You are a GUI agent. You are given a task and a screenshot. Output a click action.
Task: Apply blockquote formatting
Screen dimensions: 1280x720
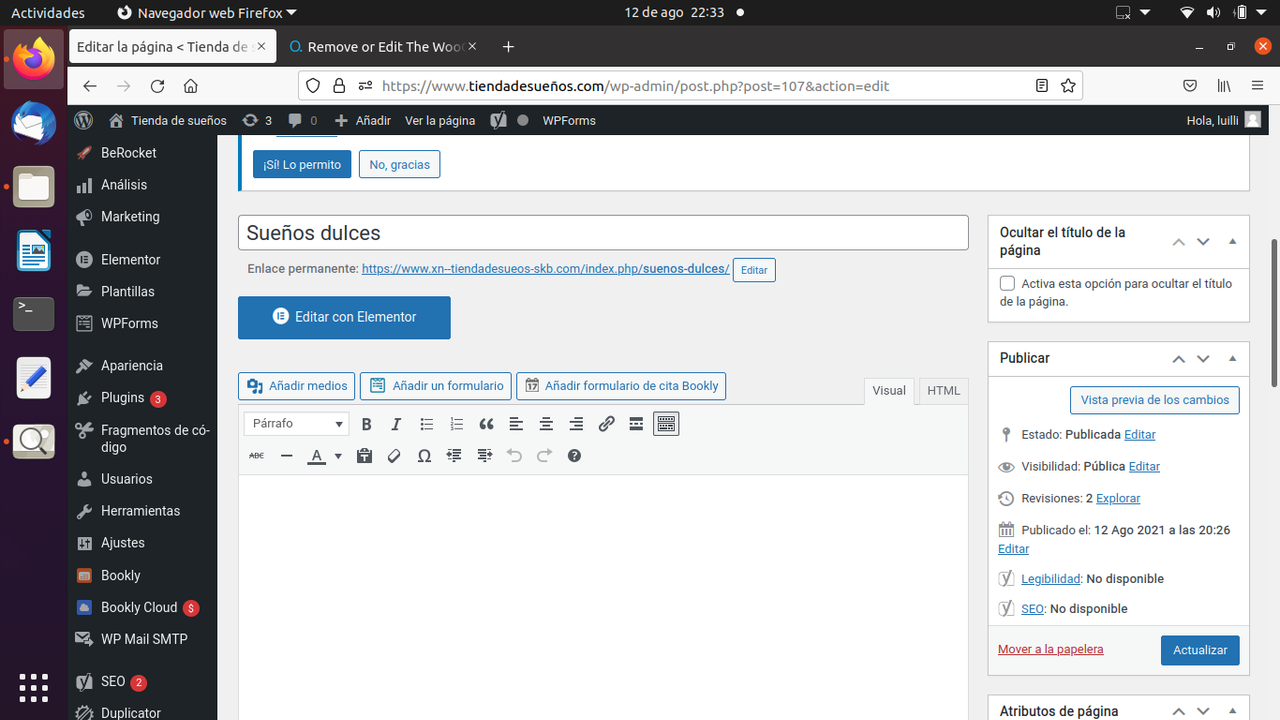pyautogui.click(x=486, y=424)
